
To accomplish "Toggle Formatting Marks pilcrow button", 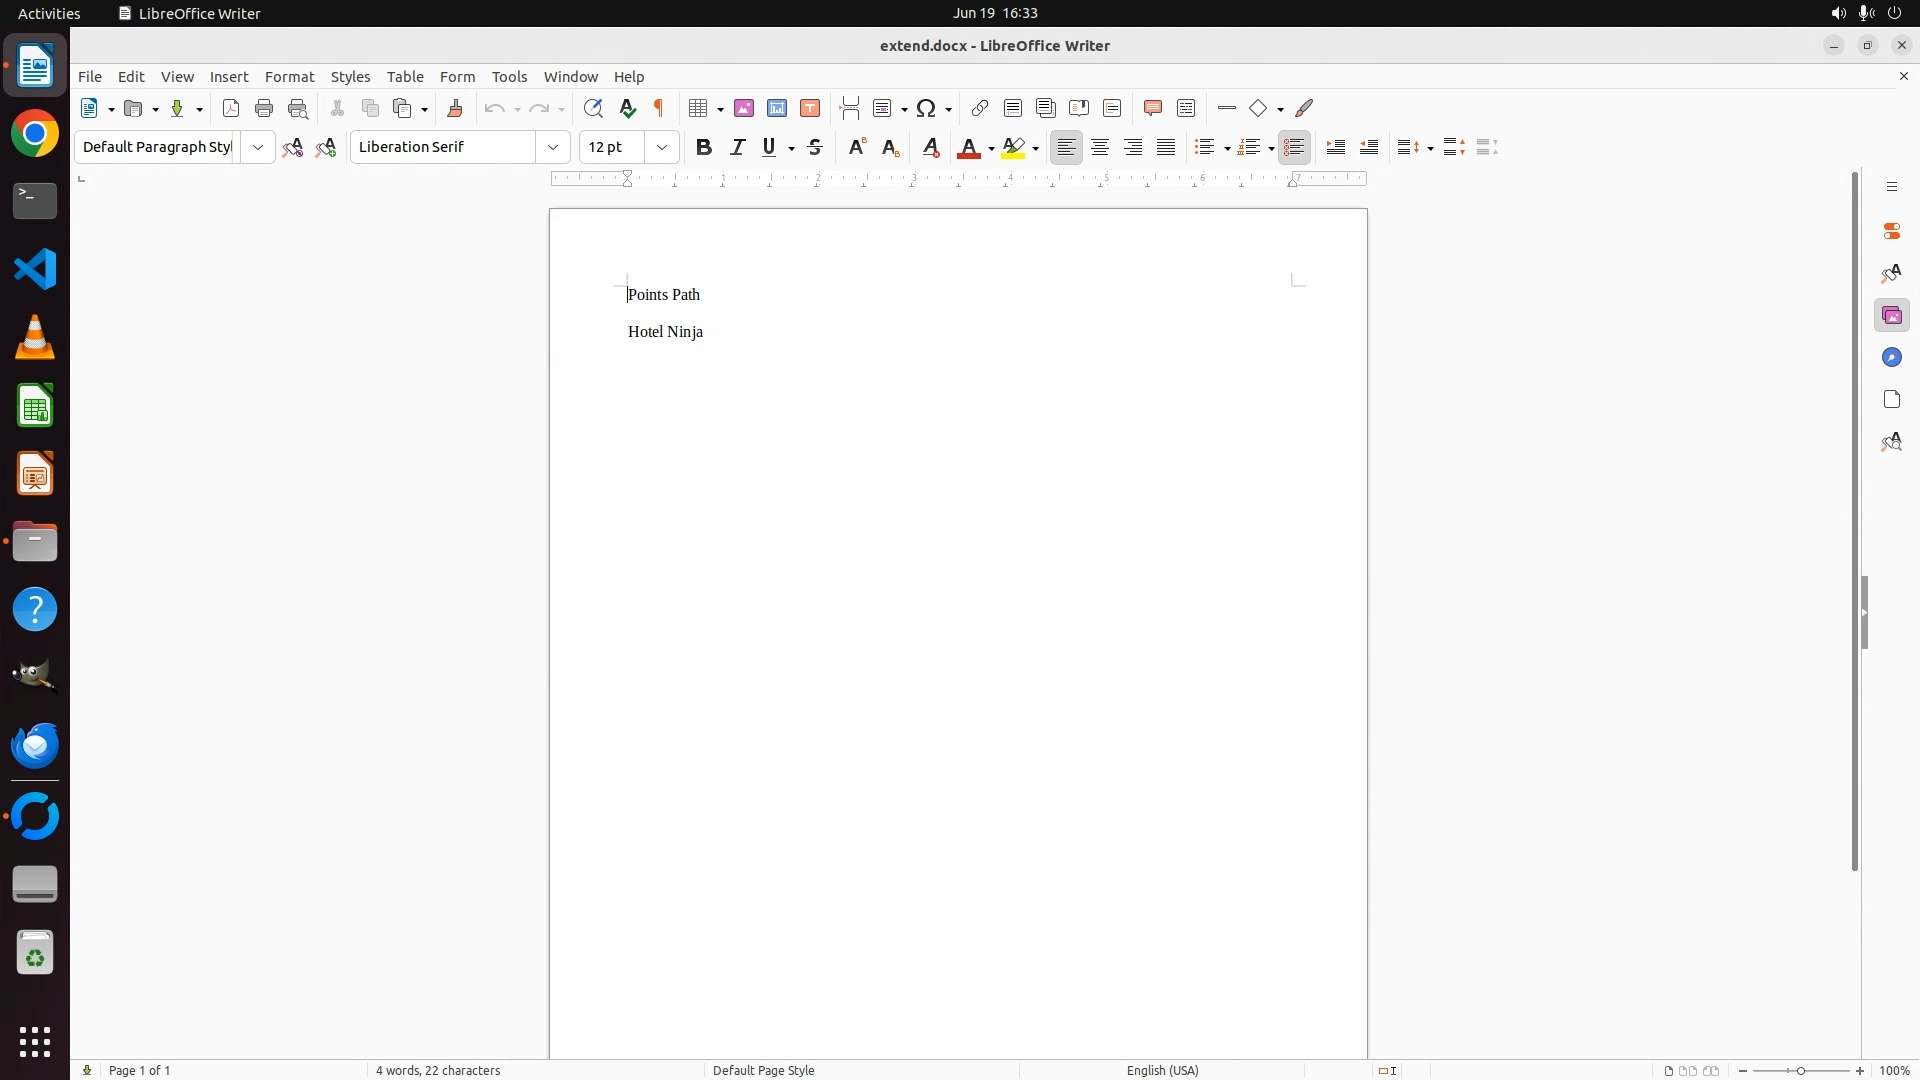I will [x=659, y=108].
